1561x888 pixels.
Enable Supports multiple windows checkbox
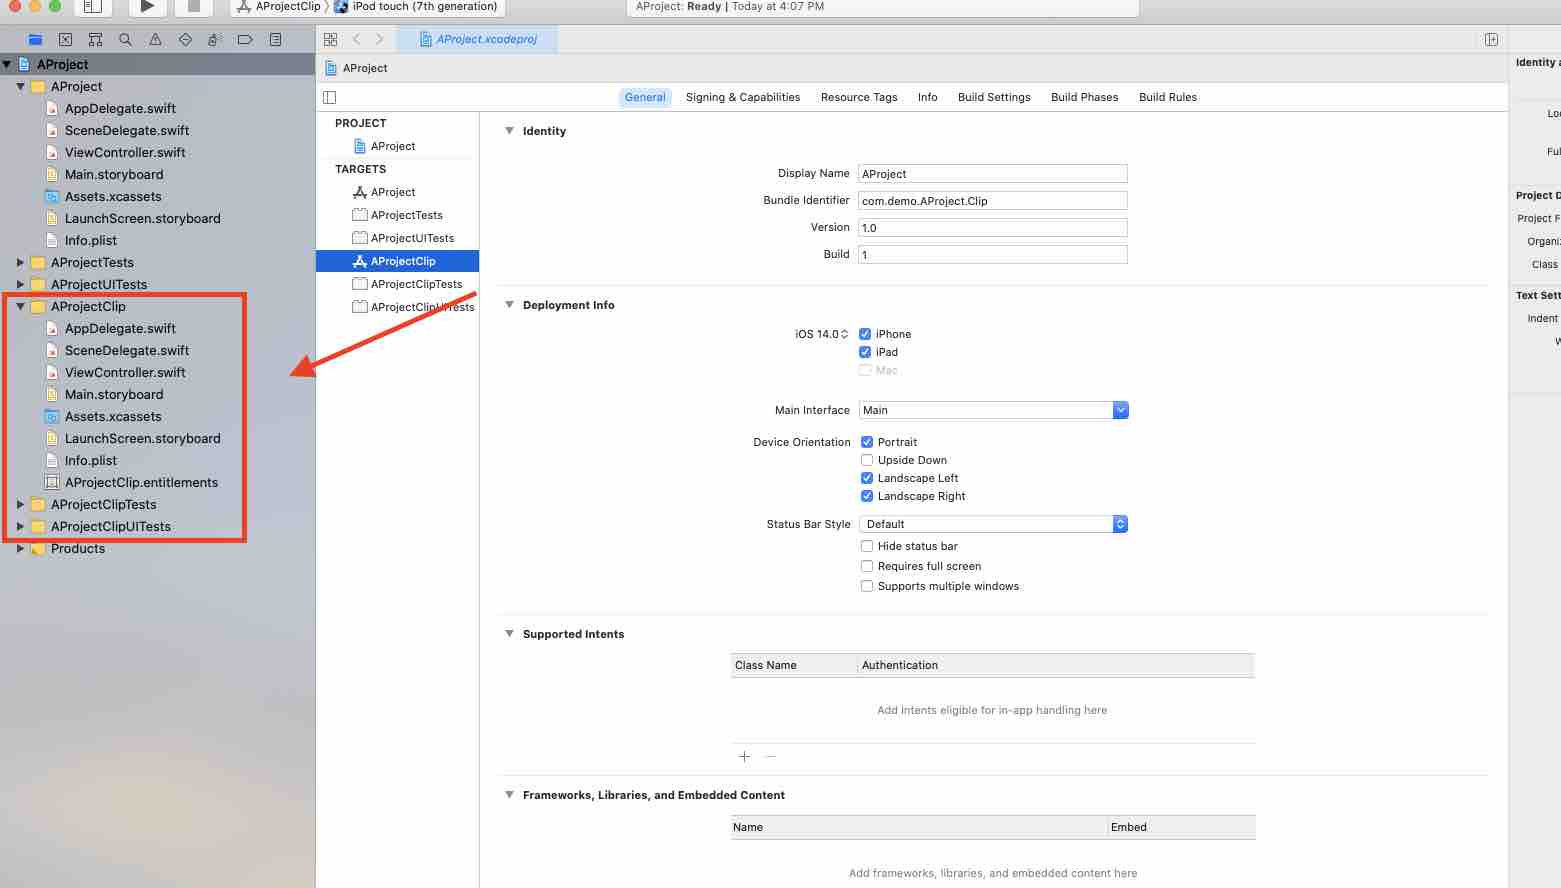tap(867, 586)
